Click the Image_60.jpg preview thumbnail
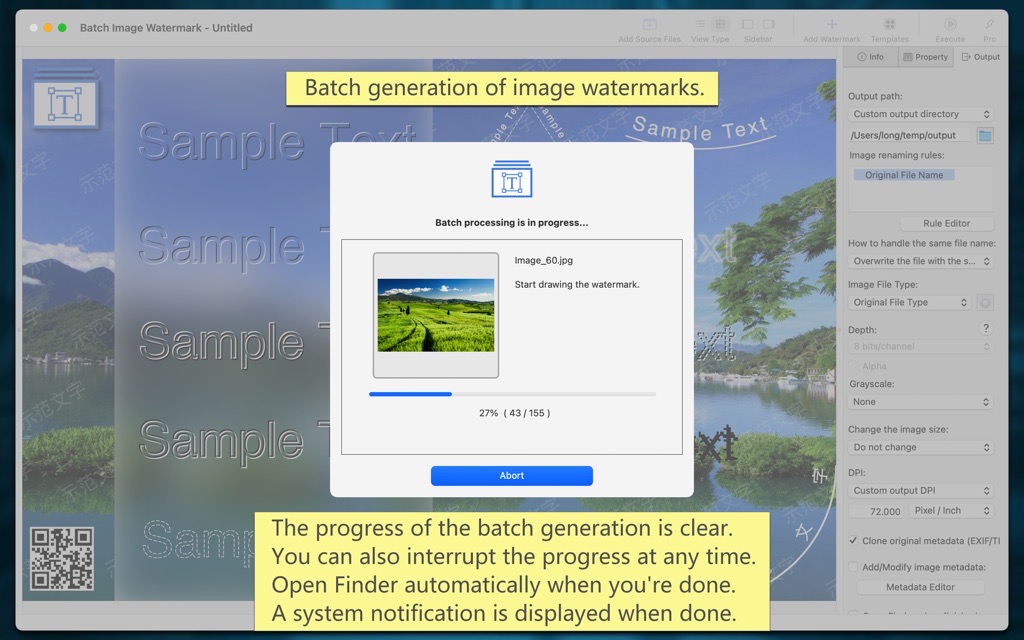This screenshot has width=1024, height=640. tap(436, 315)
